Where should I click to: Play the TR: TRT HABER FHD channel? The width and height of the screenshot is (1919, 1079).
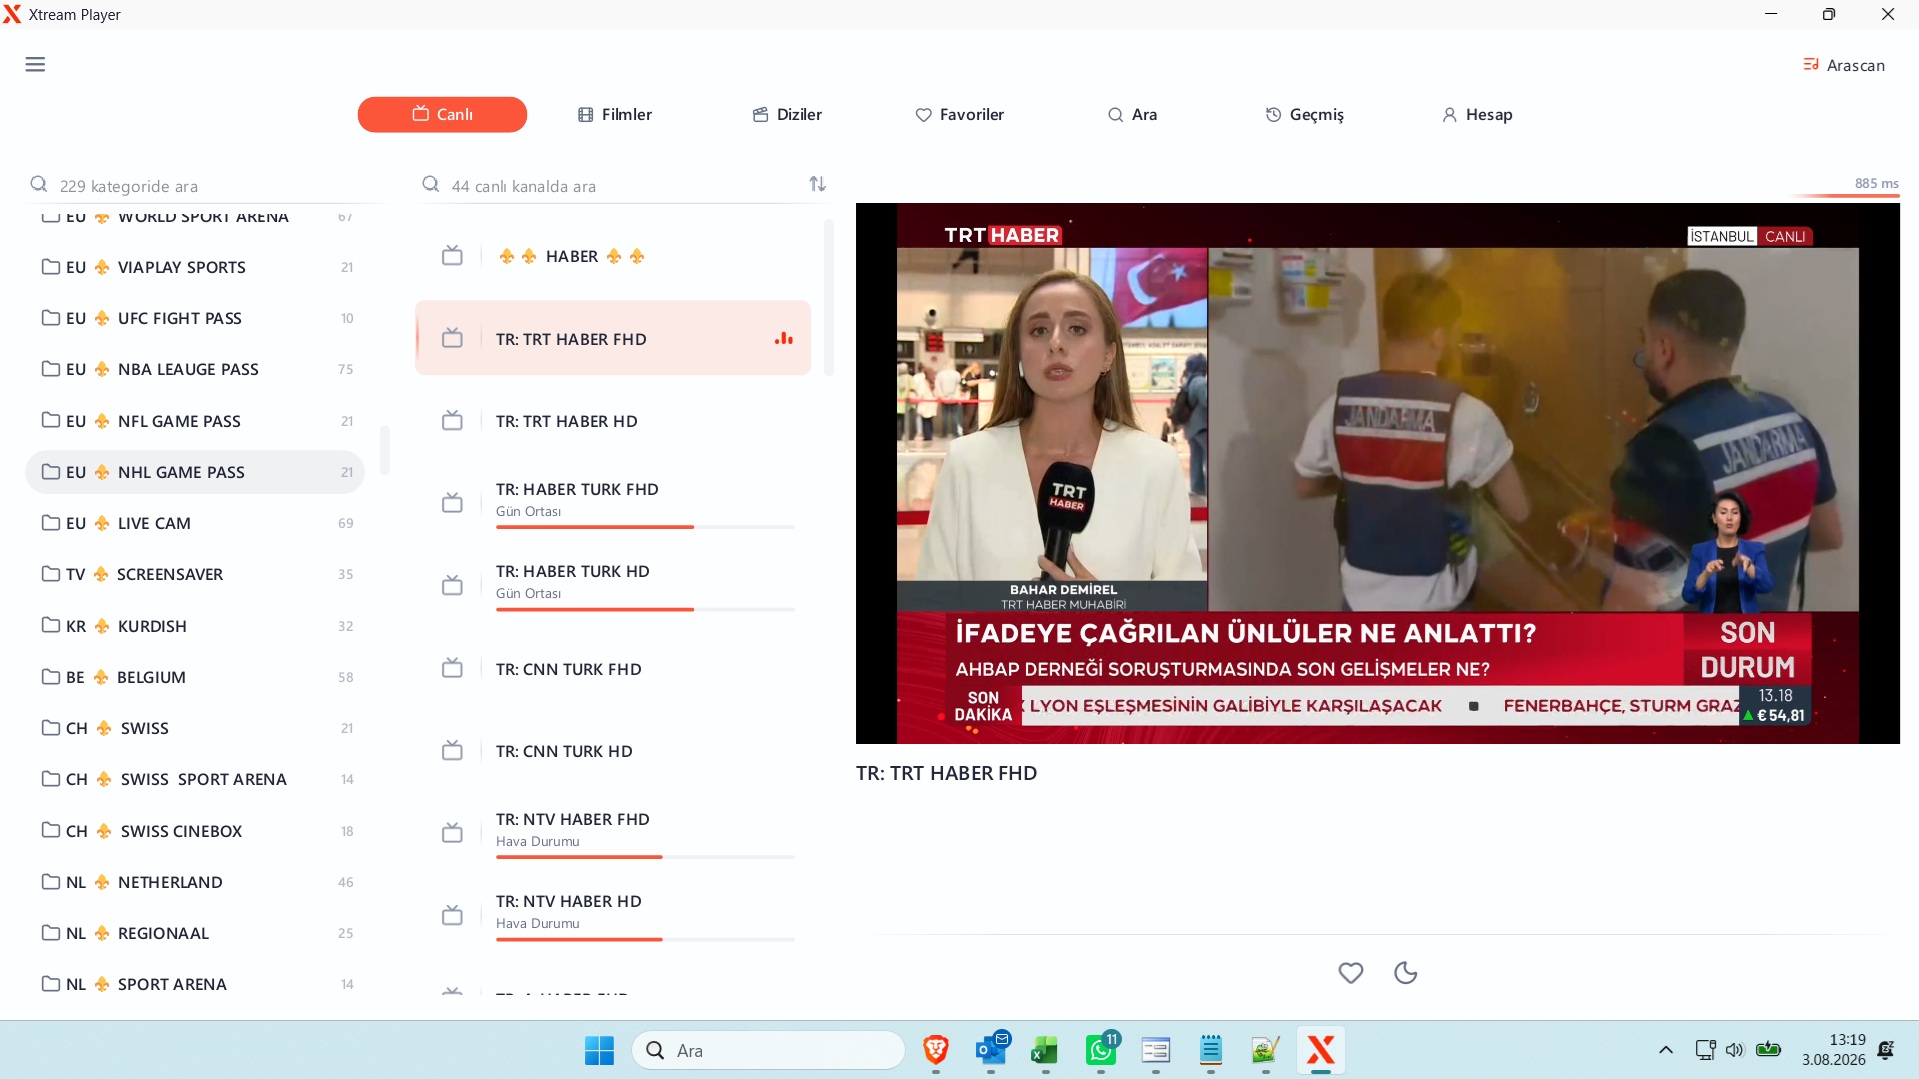tap(613, 338)
